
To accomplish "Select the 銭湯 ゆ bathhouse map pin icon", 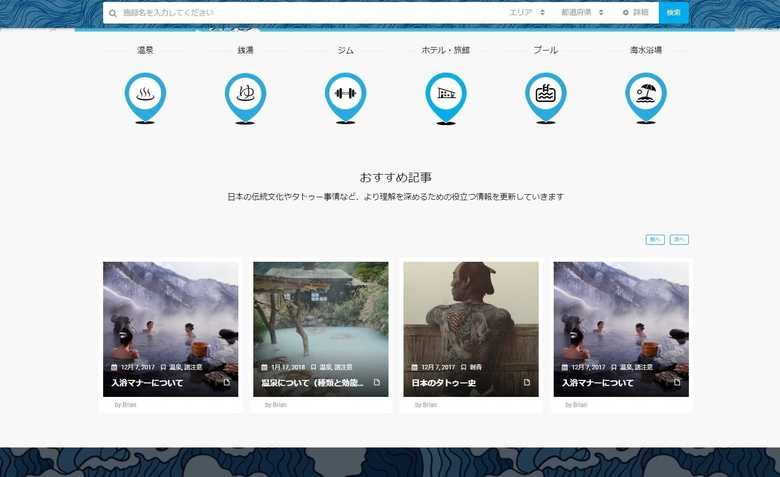I will click(x=245, y=98).
